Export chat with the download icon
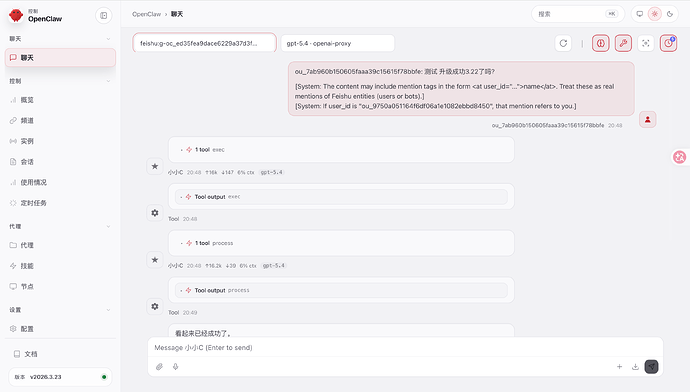690x392 pixels. [635, 366]
